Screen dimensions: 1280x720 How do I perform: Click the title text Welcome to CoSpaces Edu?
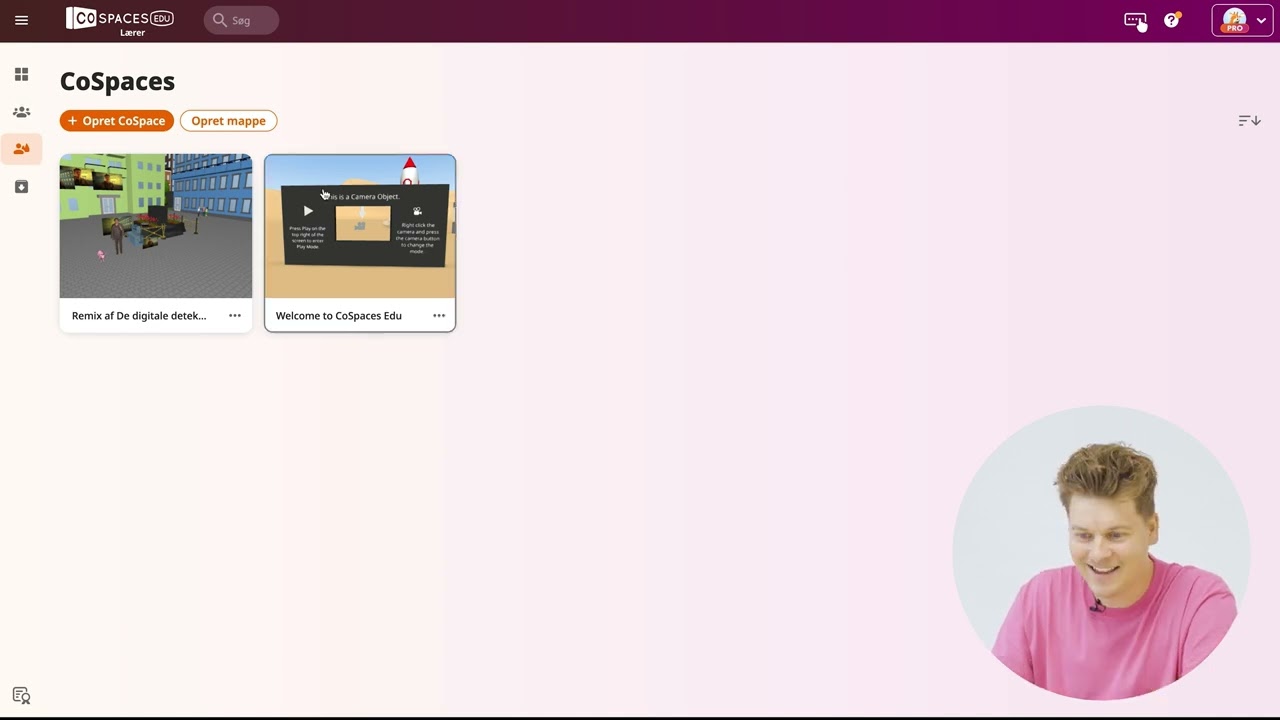[339, 316]
